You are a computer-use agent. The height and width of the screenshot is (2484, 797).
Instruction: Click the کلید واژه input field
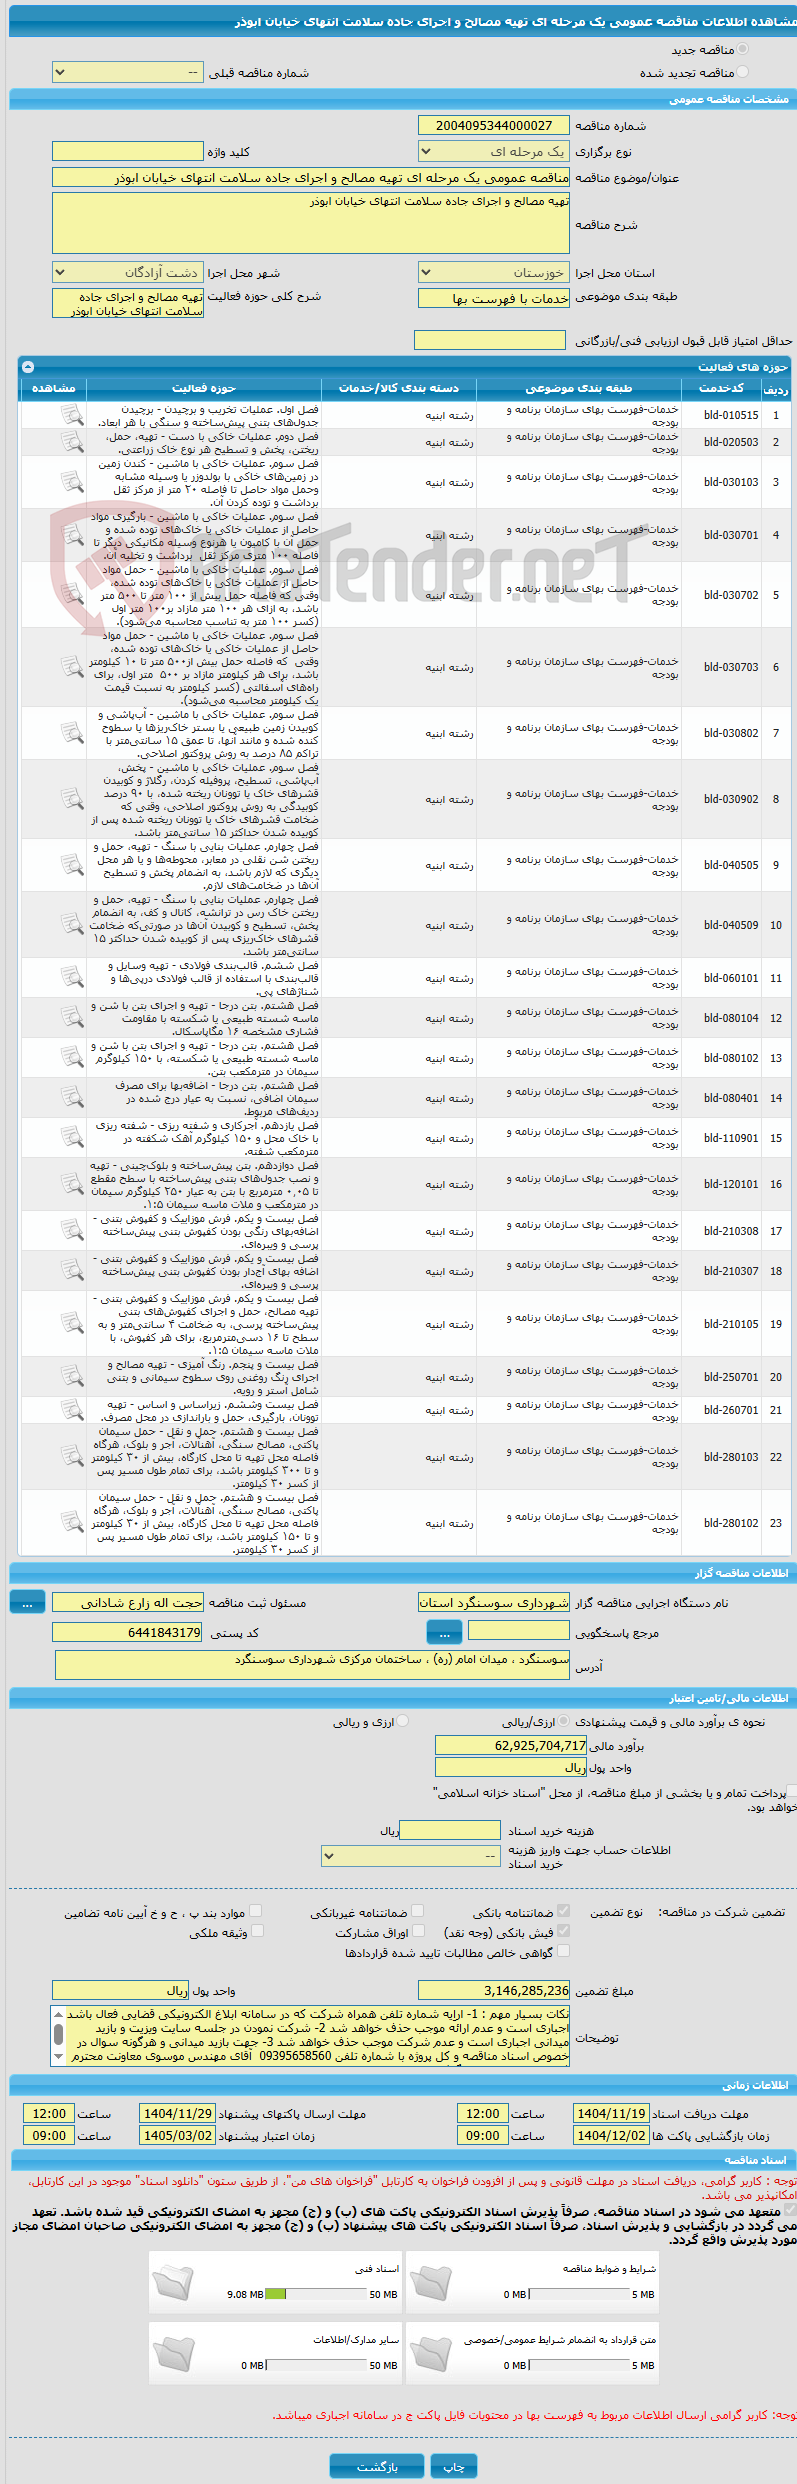[127, 151]
